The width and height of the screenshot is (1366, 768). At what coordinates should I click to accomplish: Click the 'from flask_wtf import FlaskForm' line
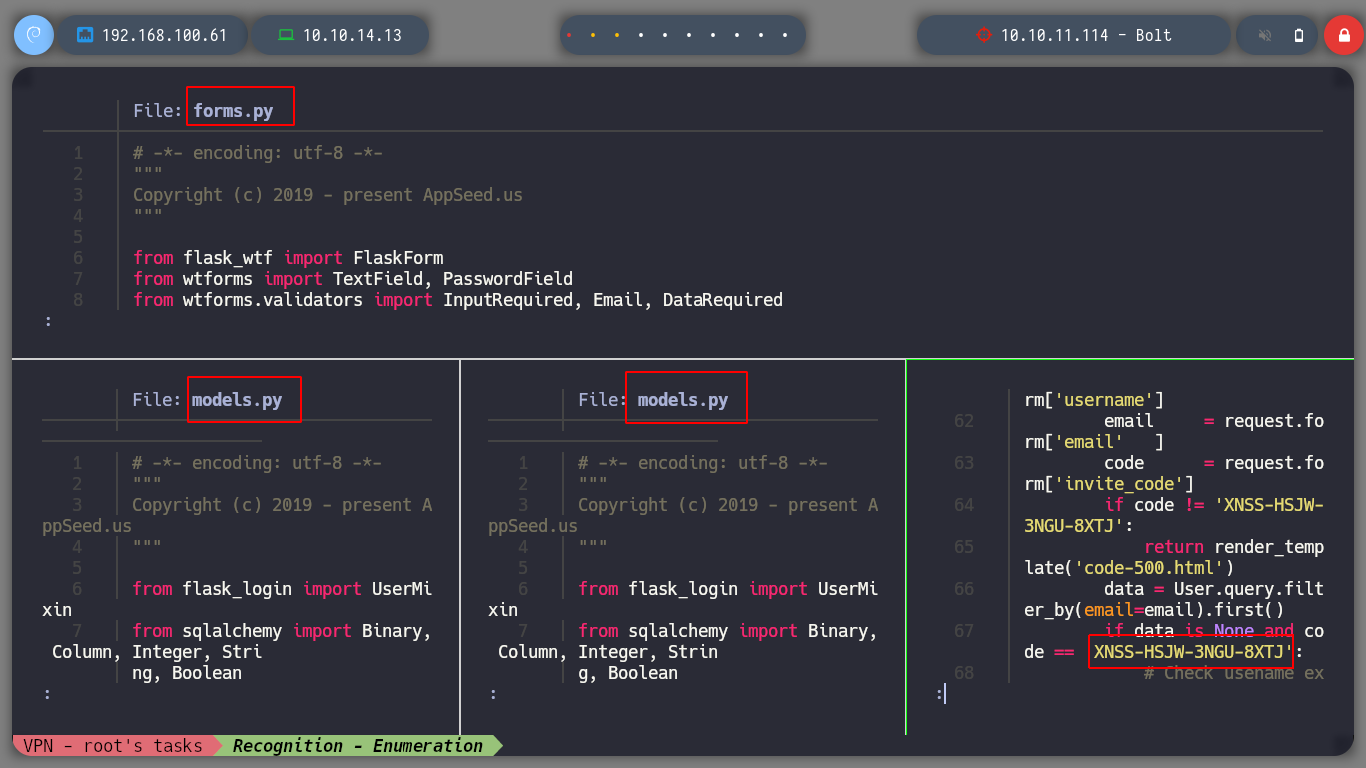pos(288,258)
